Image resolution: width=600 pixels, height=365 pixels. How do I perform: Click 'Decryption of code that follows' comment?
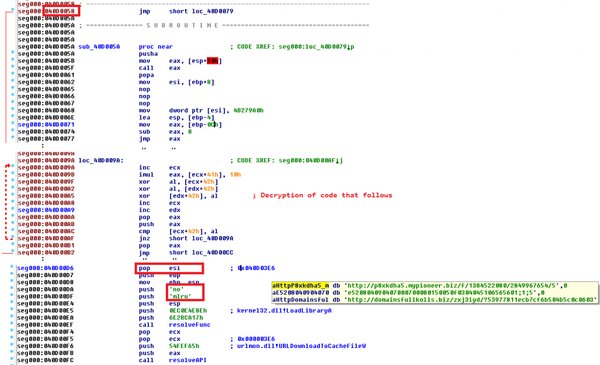pos(323,195)
